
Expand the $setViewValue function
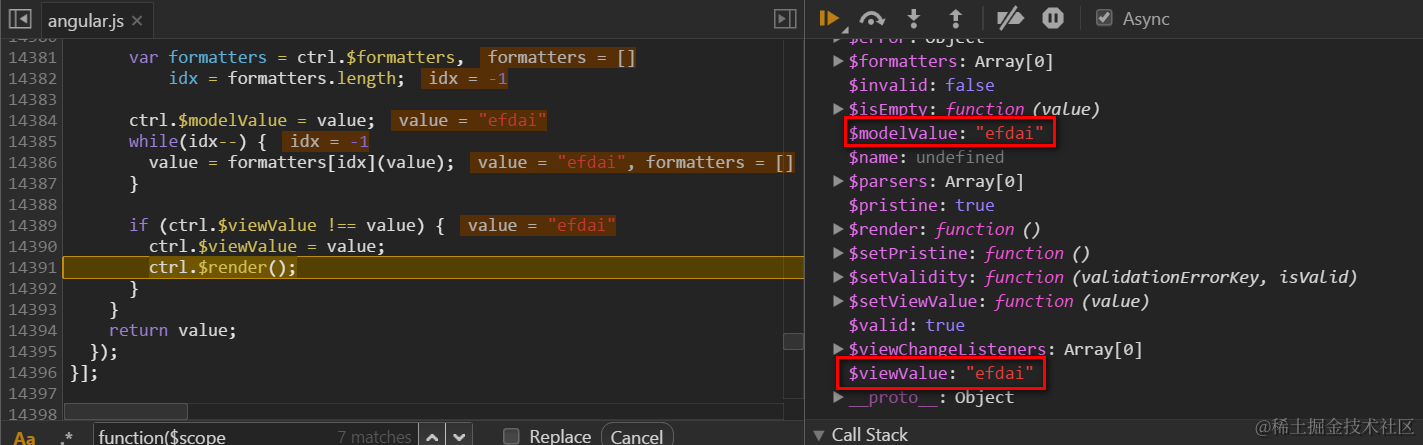(839, 301)
